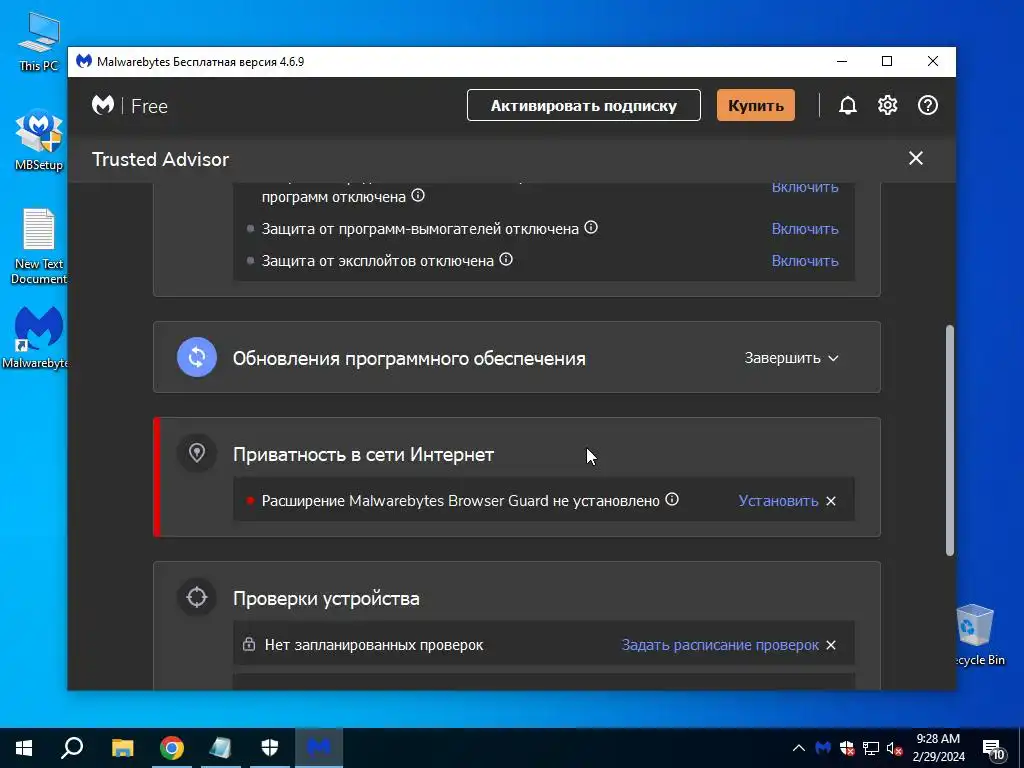The image size is (1024, 768).
Task: Click the network tray icon
Action: click(871, 748)
